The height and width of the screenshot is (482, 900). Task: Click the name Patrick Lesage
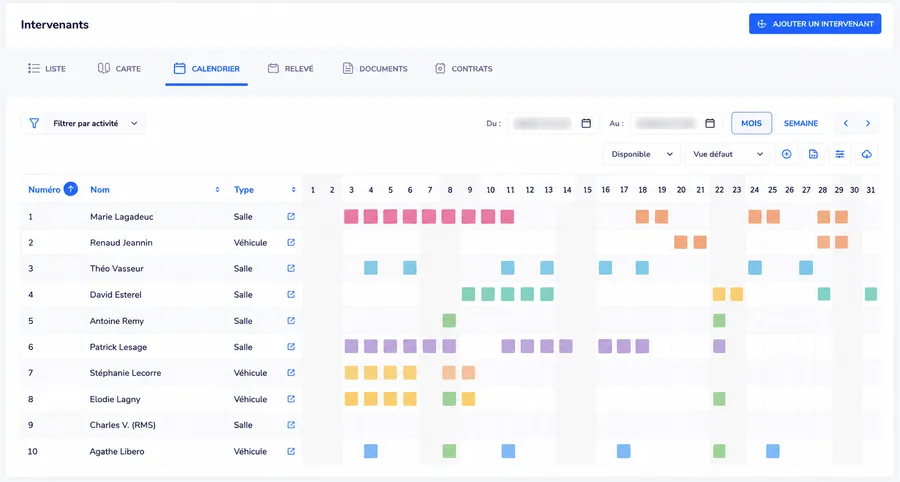pyautogui.click(x=118, y=347)
